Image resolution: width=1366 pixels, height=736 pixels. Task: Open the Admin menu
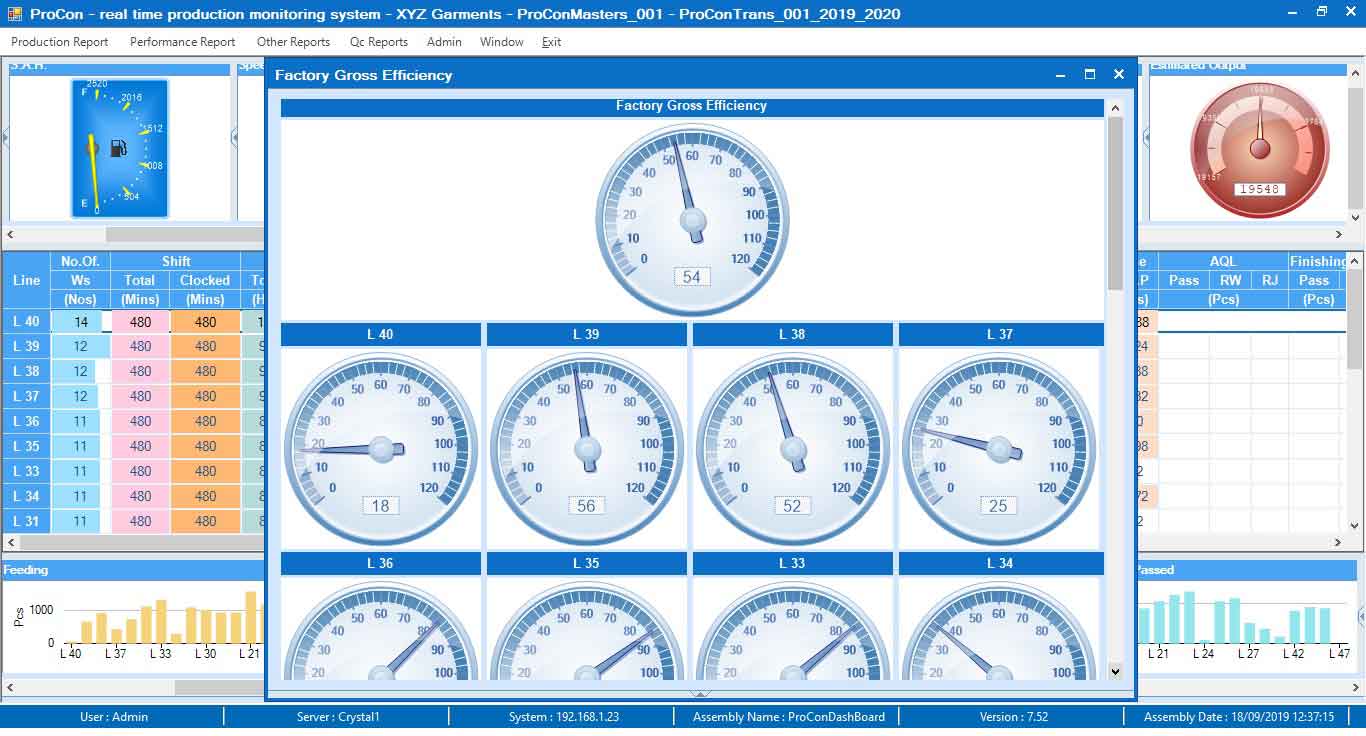coord(444,42)
